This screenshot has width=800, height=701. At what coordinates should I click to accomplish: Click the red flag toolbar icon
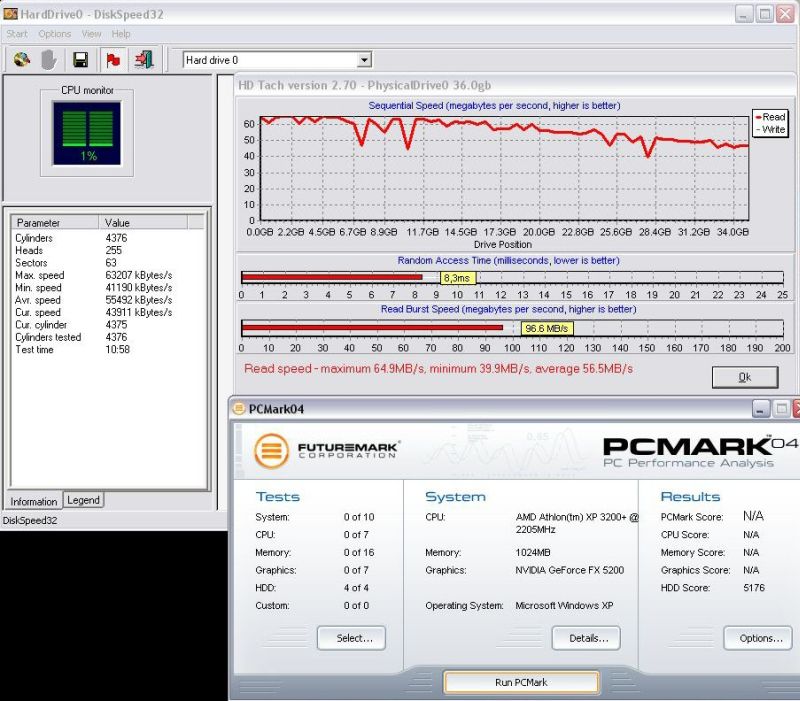(x=113, y=60)
